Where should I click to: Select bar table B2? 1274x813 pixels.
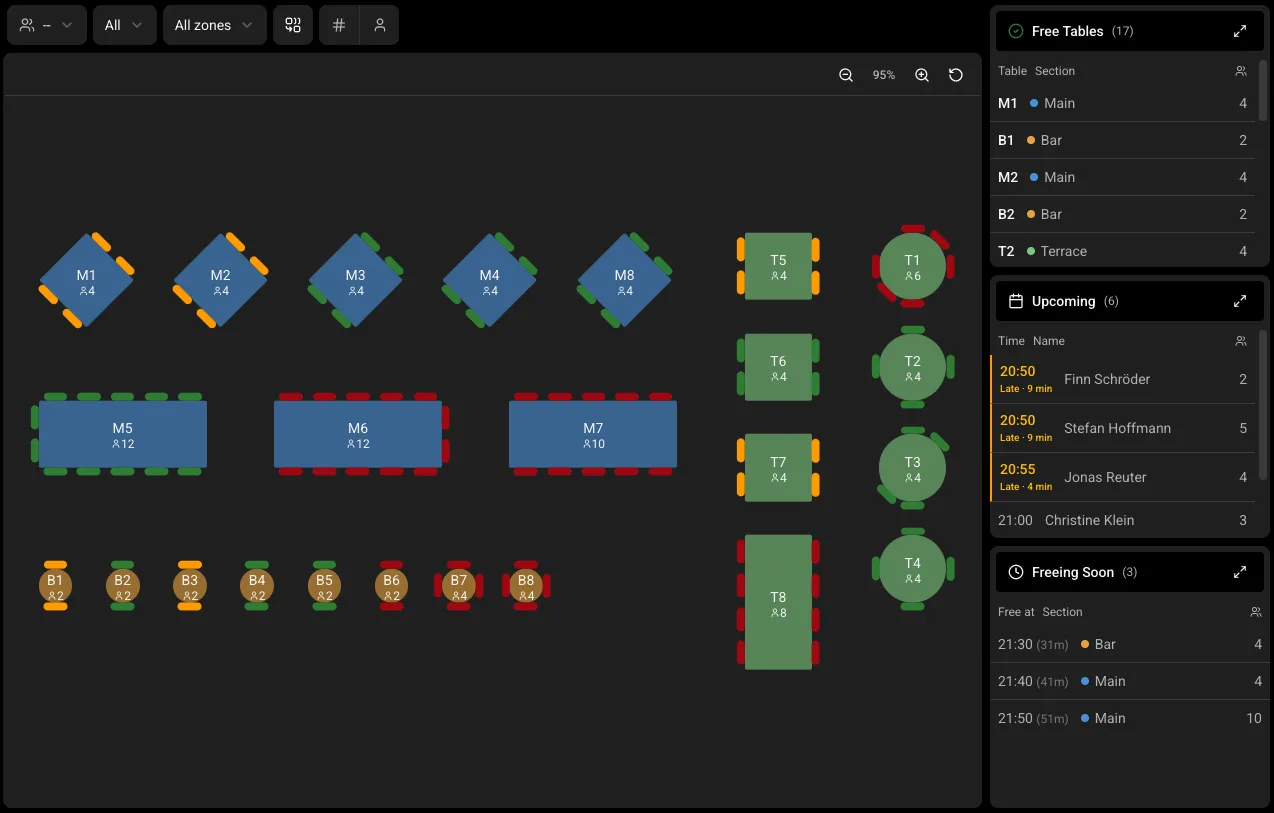(123, 586)
